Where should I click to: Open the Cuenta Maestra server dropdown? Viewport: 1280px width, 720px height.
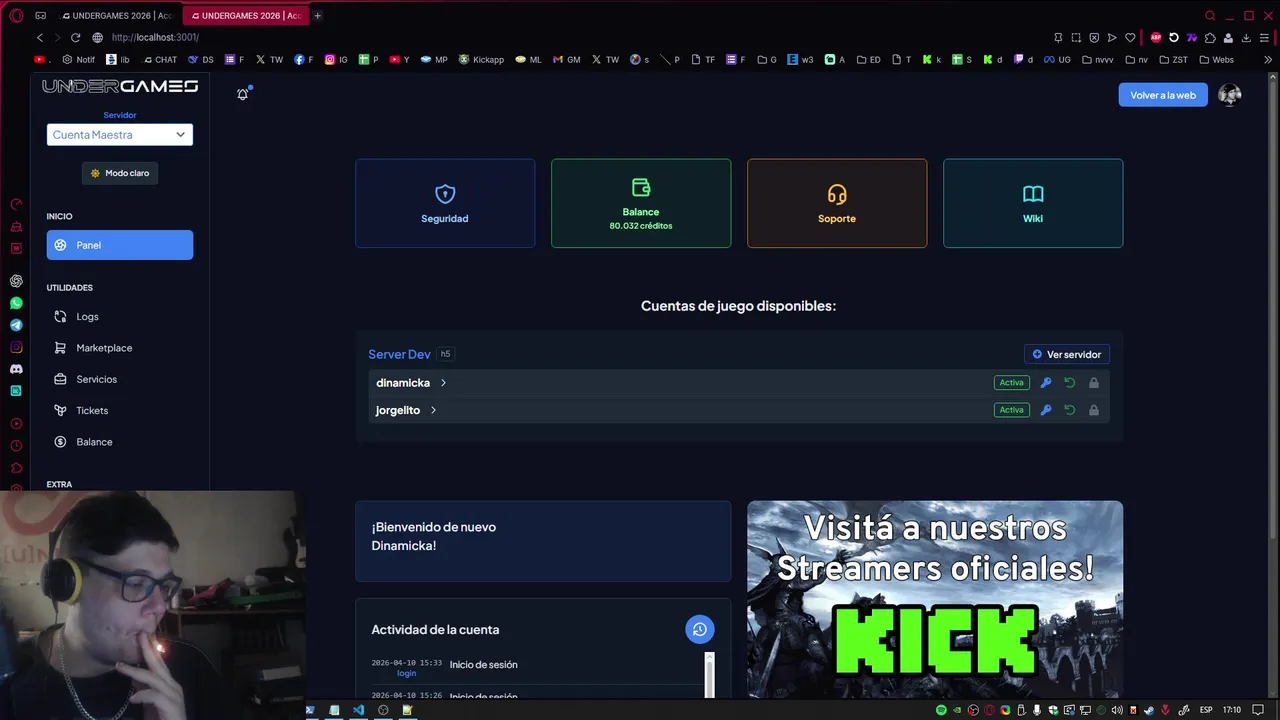tap(120, 135)
